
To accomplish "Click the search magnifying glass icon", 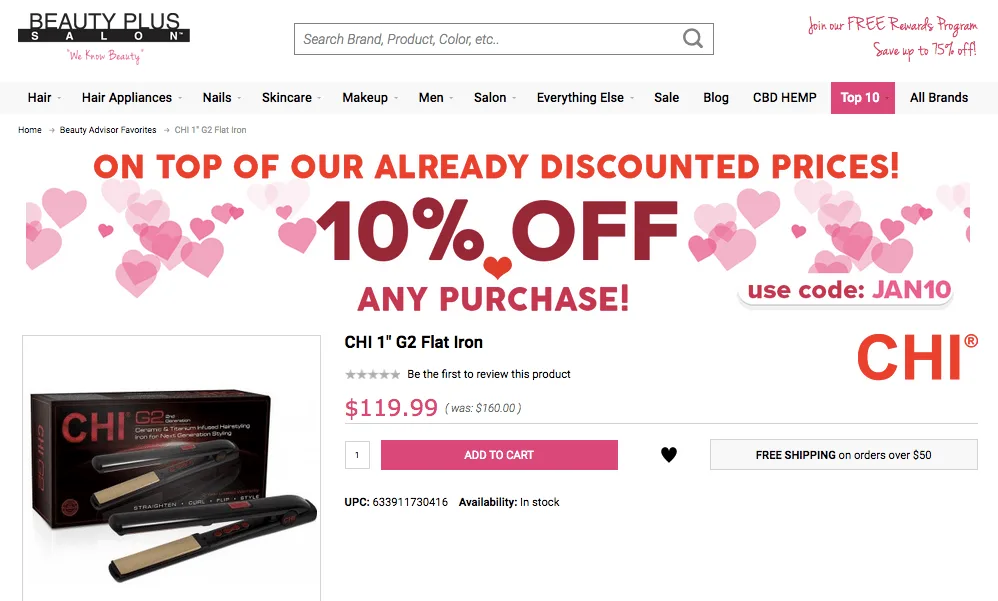I will (x=693, y=38).
